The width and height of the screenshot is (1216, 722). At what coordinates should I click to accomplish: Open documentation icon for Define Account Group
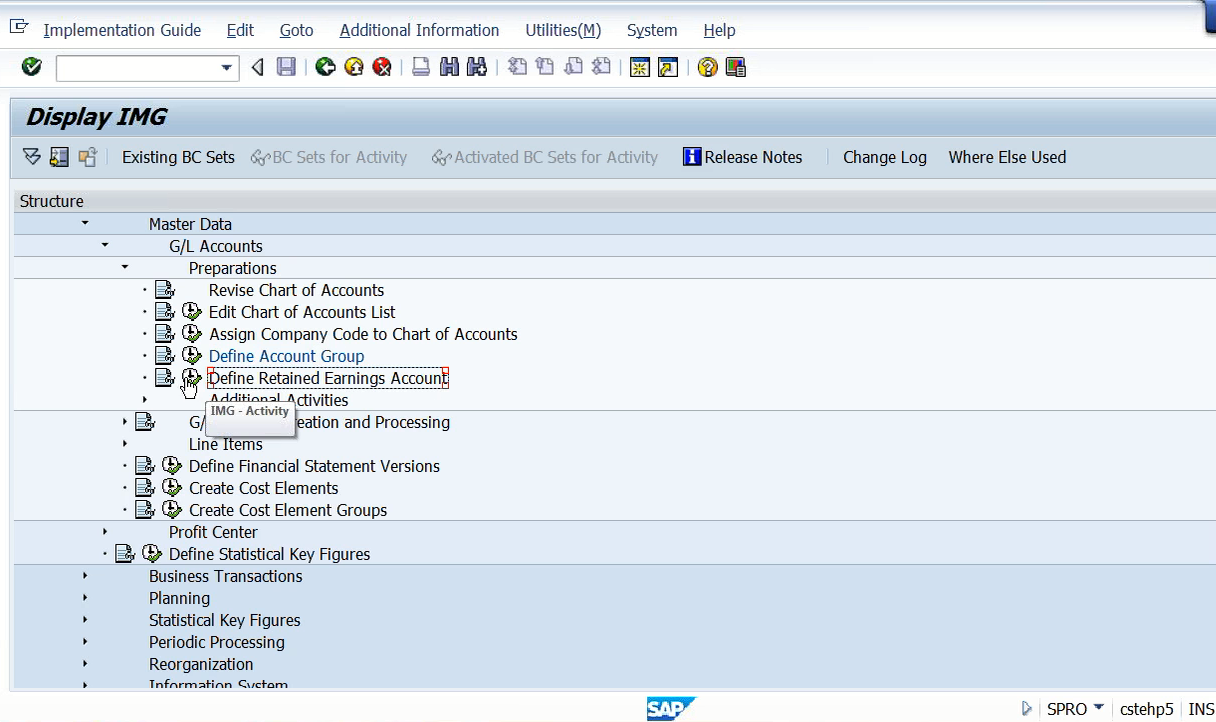click(164, 356)
